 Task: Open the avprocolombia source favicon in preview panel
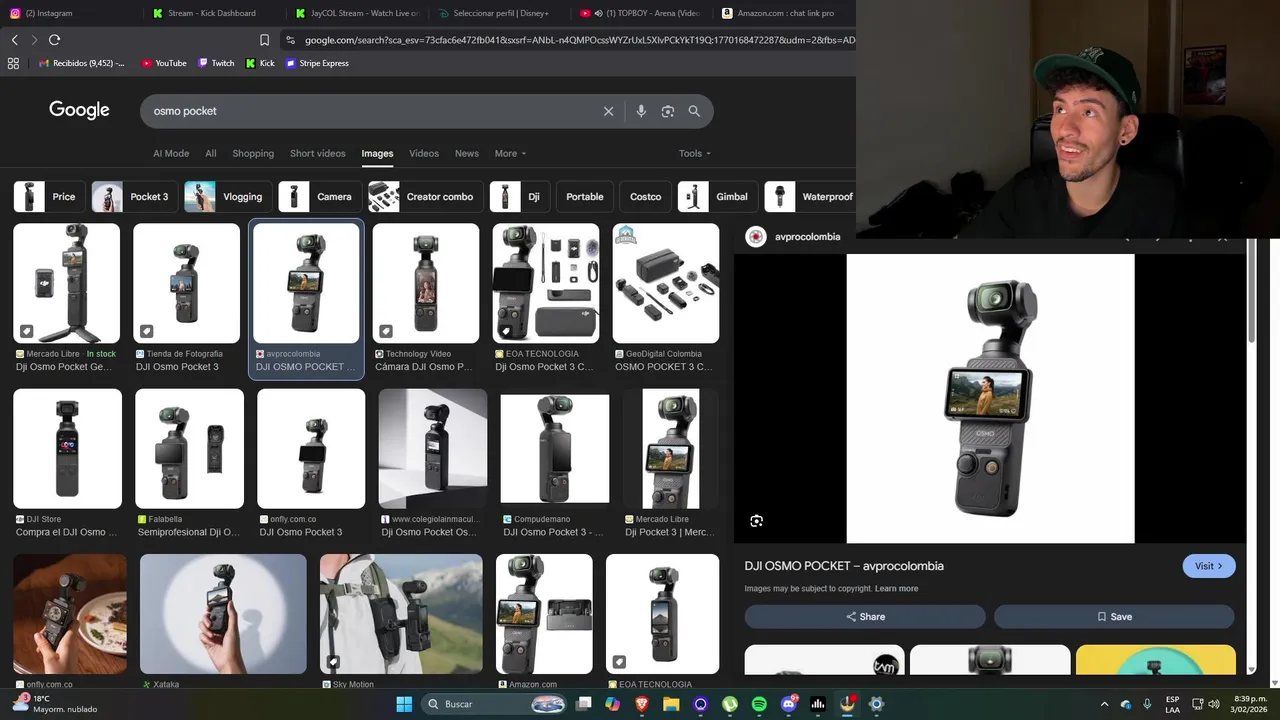[756, 237]
